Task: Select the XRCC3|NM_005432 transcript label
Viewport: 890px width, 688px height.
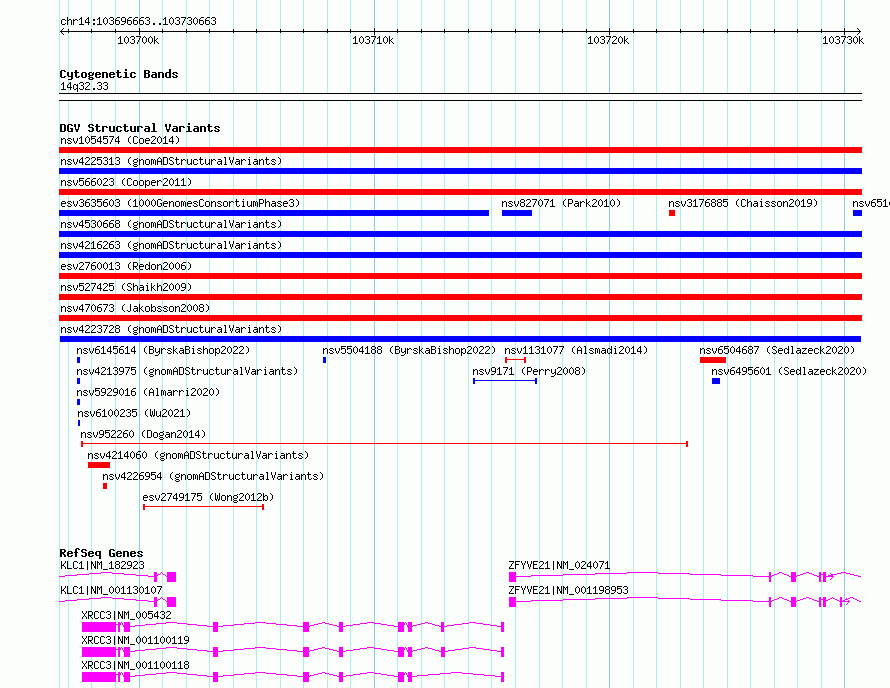Action: coord(126,615)
